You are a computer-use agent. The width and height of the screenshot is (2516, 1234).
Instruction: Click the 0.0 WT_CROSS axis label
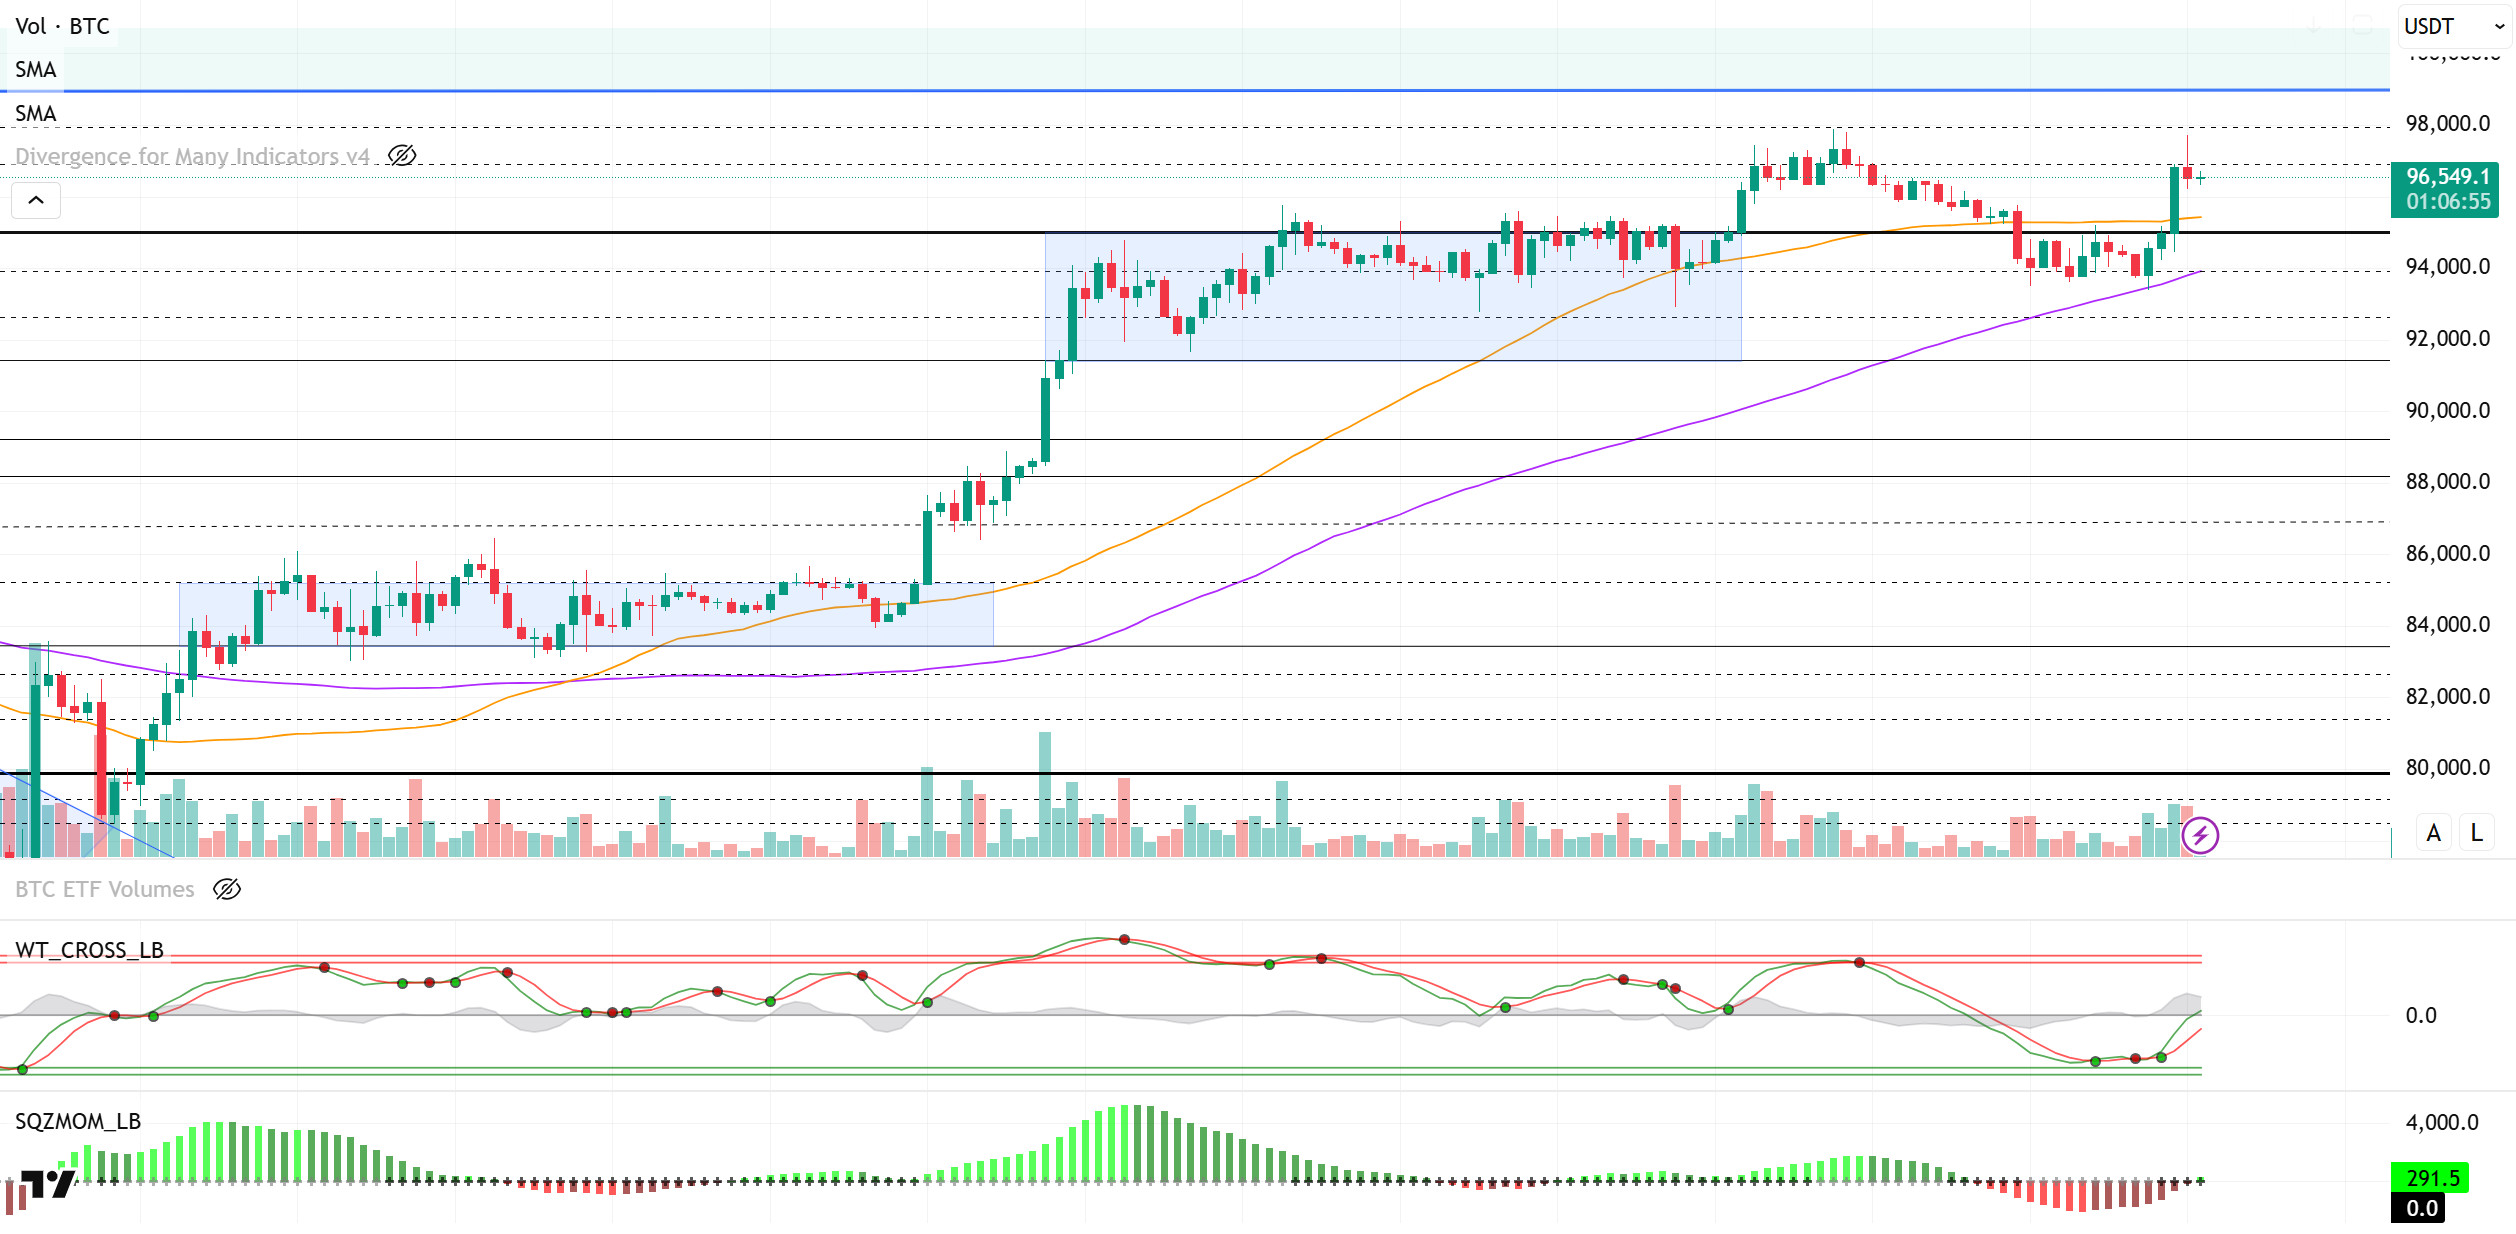pyautogui.click(x=2421, y=1016)
